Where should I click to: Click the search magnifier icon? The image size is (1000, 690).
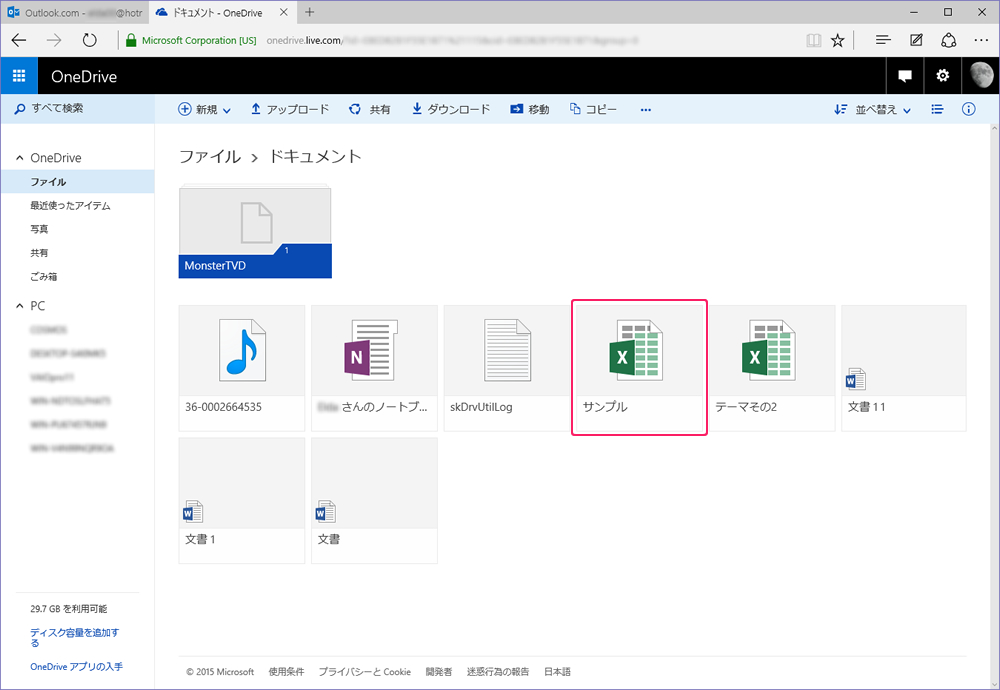[x=20, y=108]
